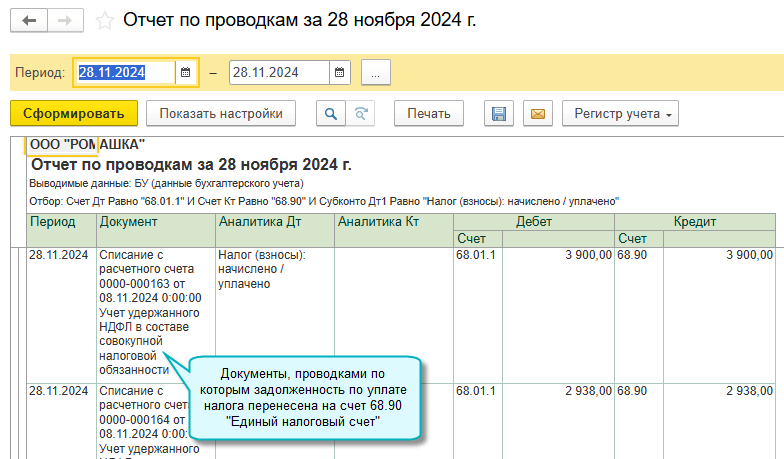This screenshot has width=784, height=459.
Task: Click the Аналитика Дт column header
Action: 275,230
